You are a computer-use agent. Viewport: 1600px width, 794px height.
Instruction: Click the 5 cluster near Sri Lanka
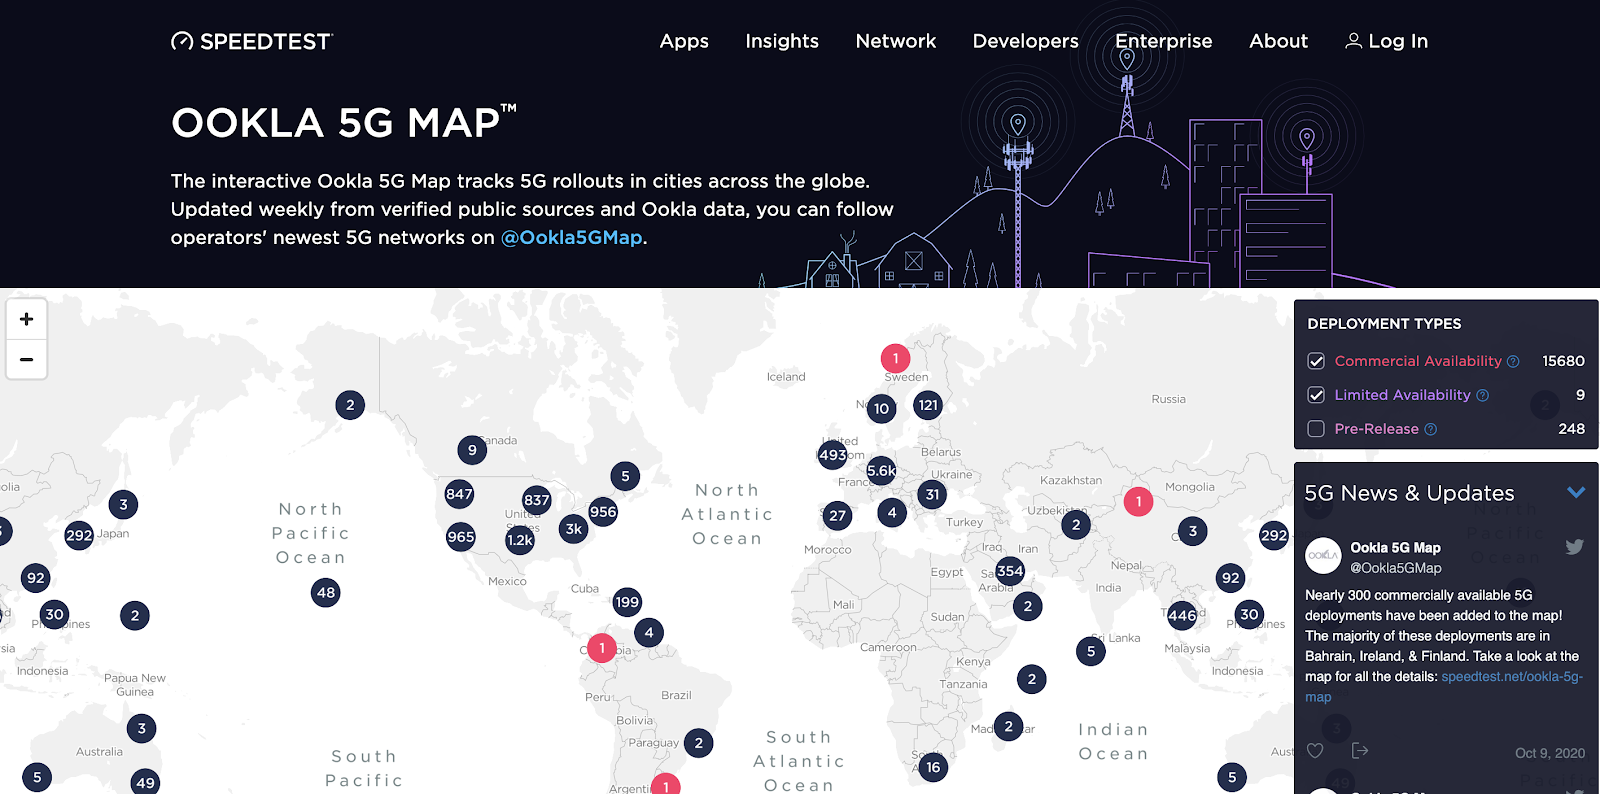(1091, 651)
